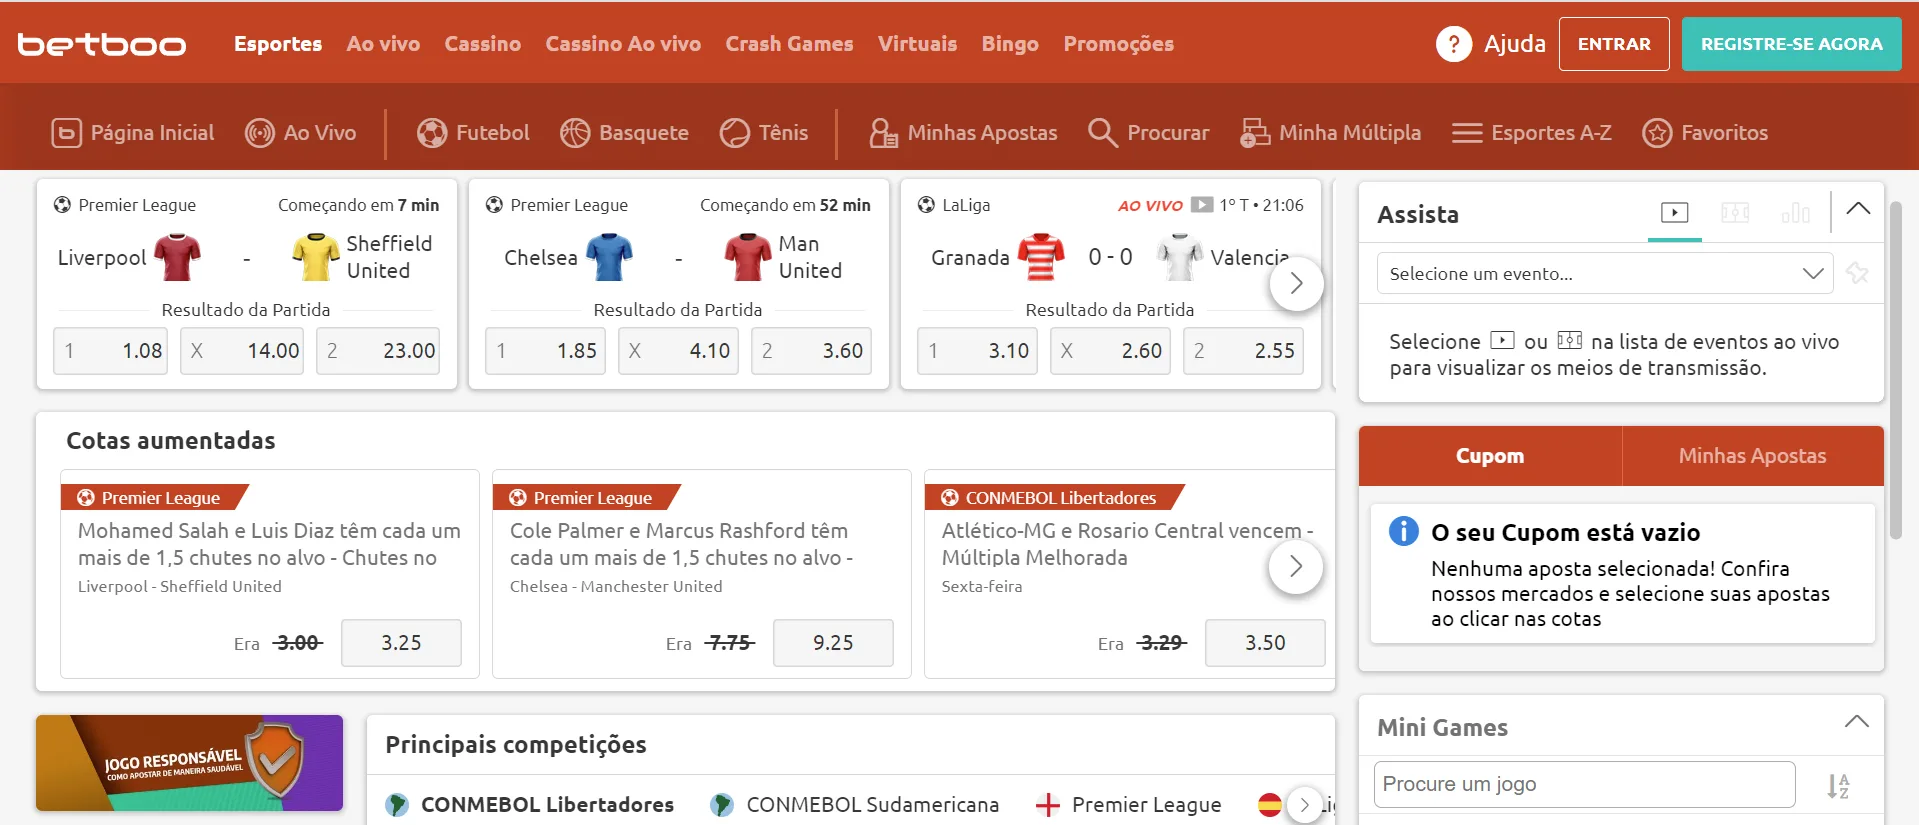Advance the Cotas aumentadas carousel arrow
This screenshot has height=825, width=1919.
(1296, 567)
